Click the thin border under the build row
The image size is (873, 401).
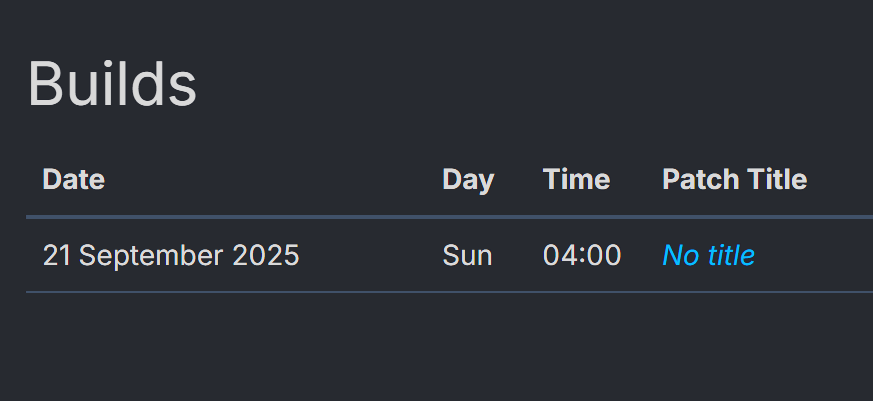coord(449,291)
